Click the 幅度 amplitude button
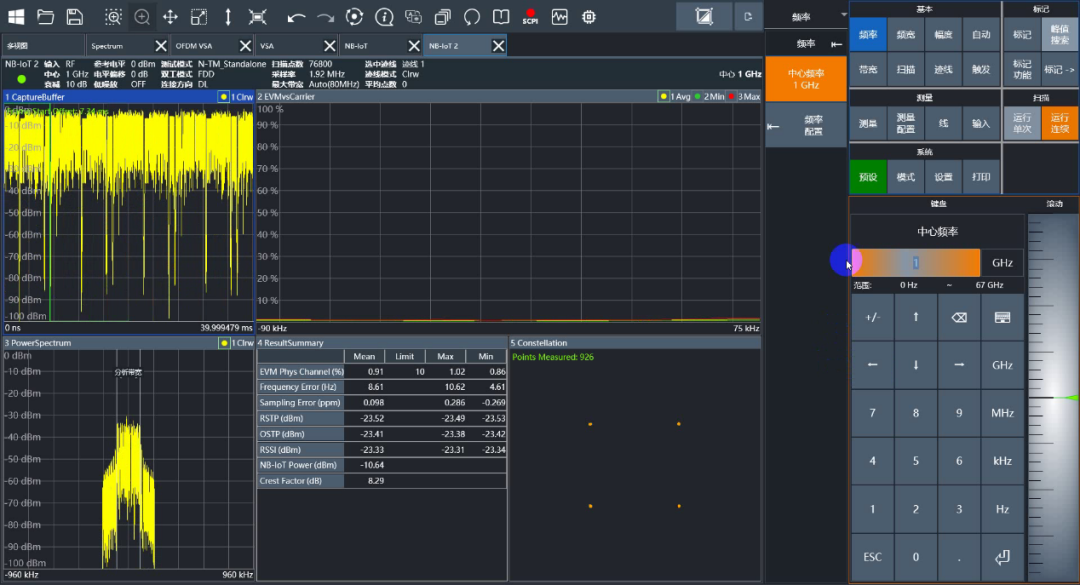Viewport: 1080px width, 585px height. point(943,34)
